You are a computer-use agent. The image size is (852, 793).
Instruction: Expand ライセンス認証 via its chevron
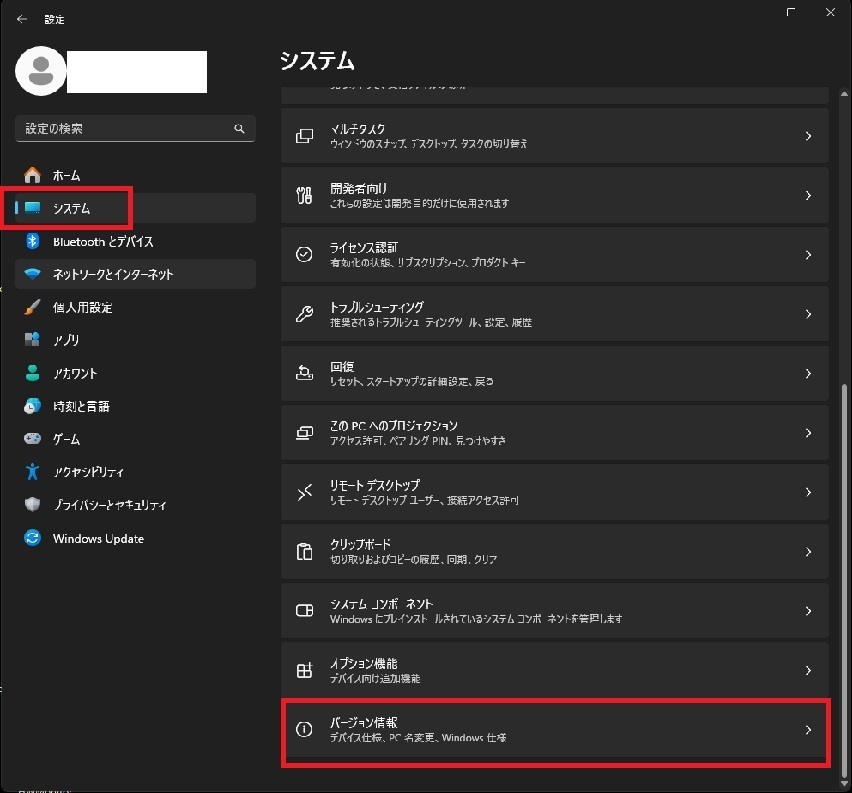pyautogui.click(x=809, y=254)
